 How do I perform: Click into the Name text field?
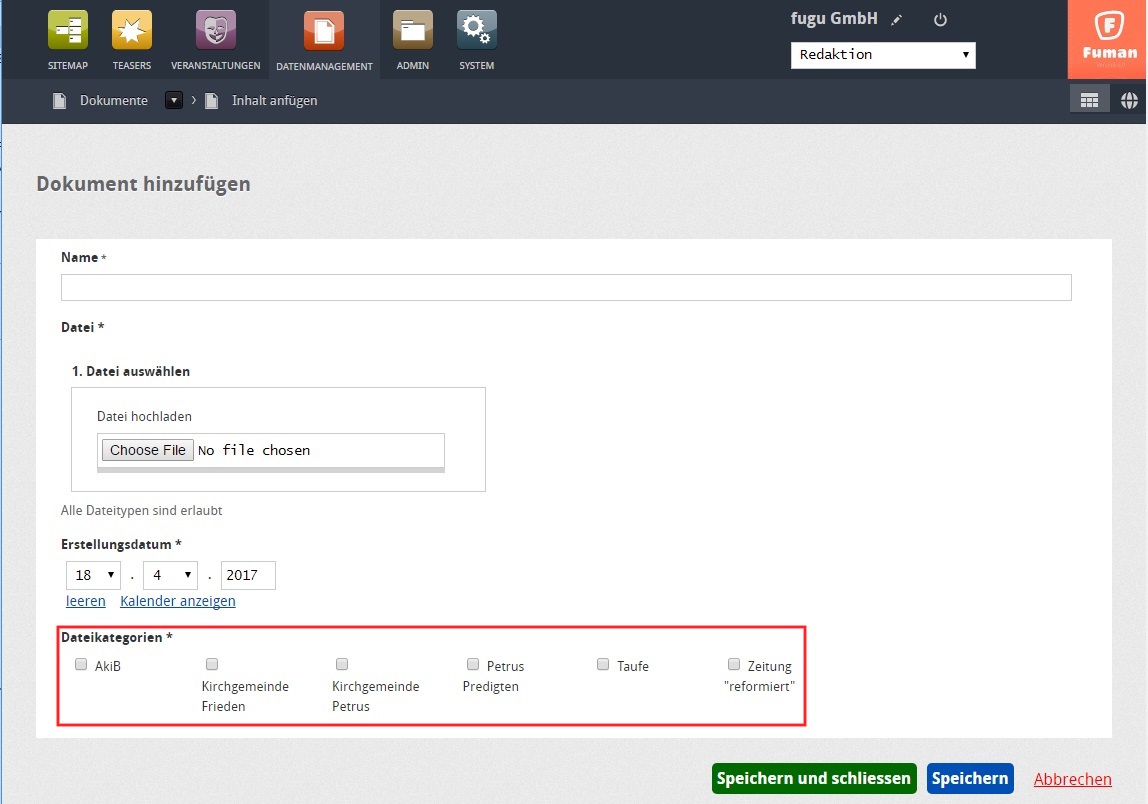pyautogui.click(x=566, y=288)
